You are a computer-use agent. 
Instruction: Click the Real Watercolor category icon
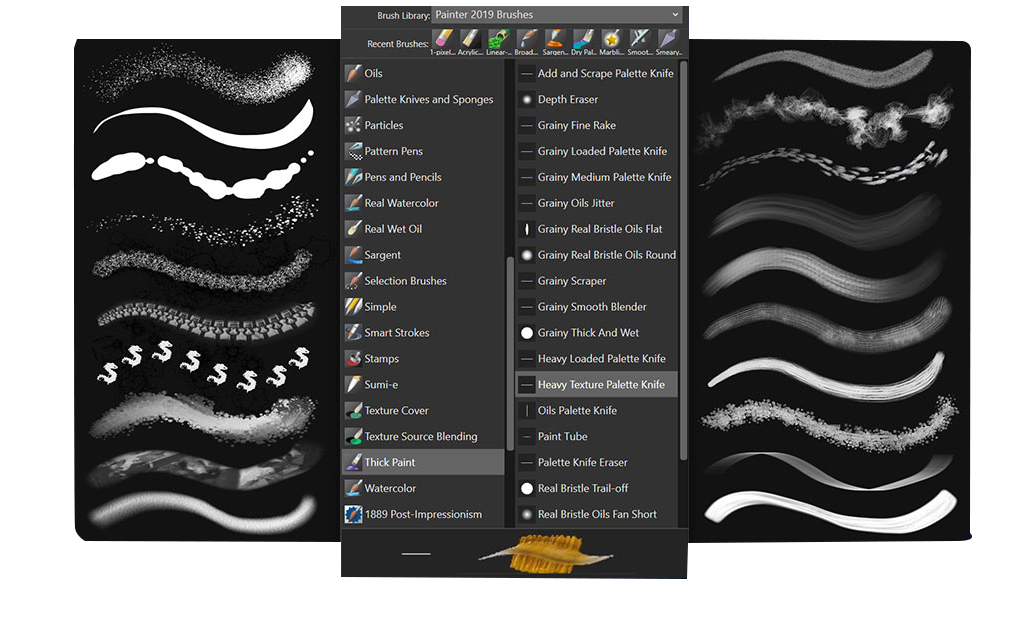353,203
